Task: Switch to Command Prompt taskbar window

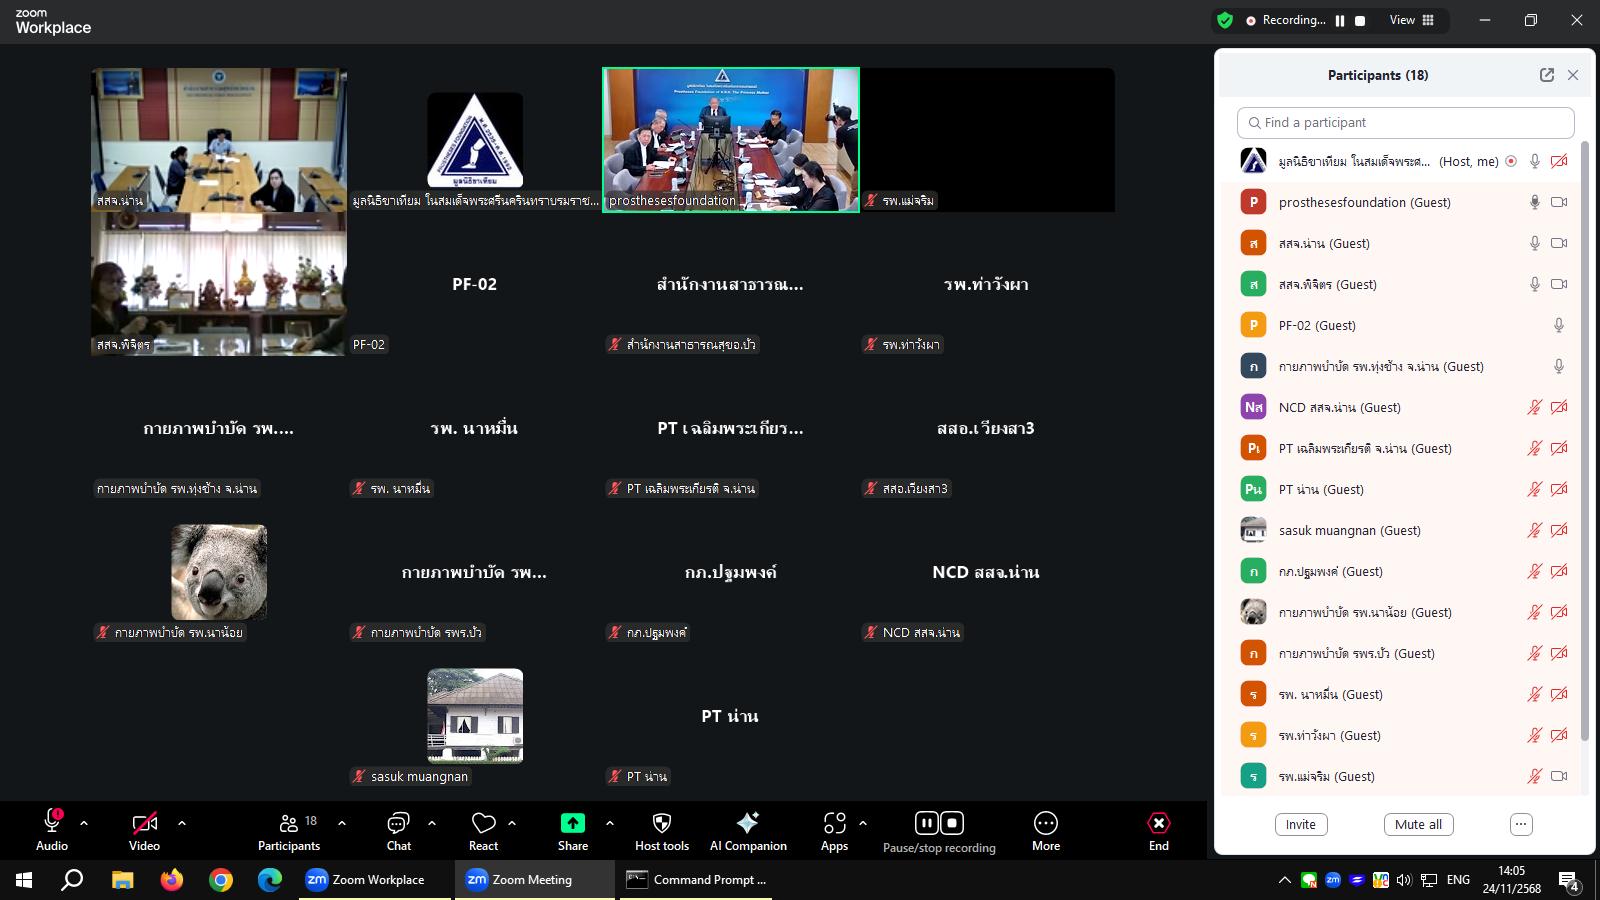Action: coord(697,880)
